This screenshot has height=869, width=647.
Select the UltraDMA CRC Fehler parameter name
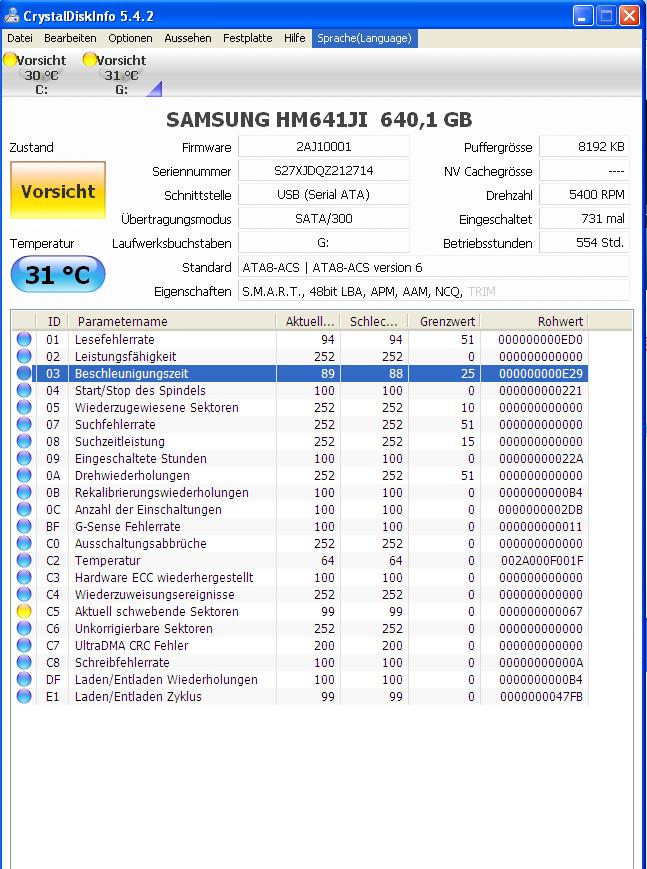[131, 645]
